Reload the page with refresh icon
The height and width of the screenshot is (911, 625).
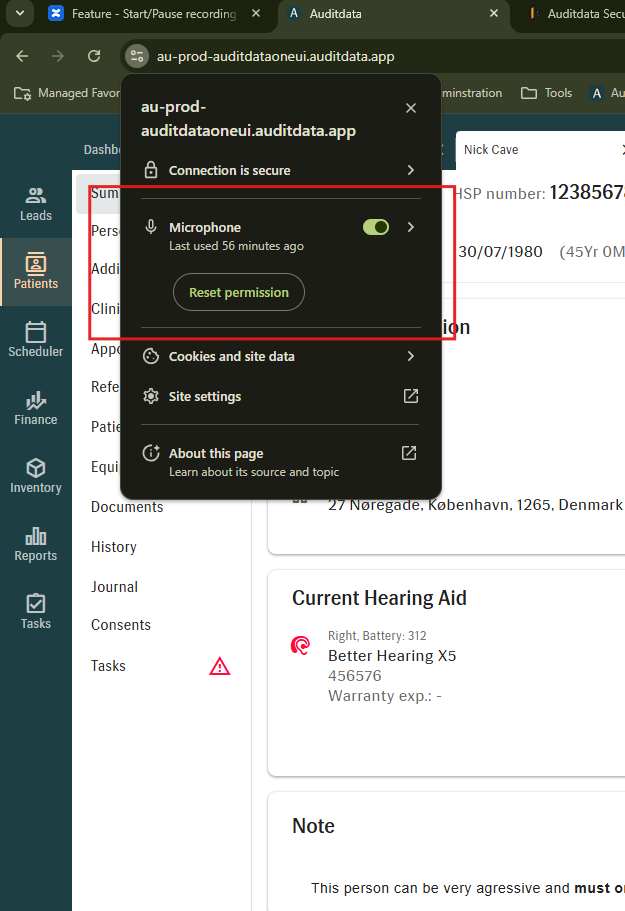(94, 56)
